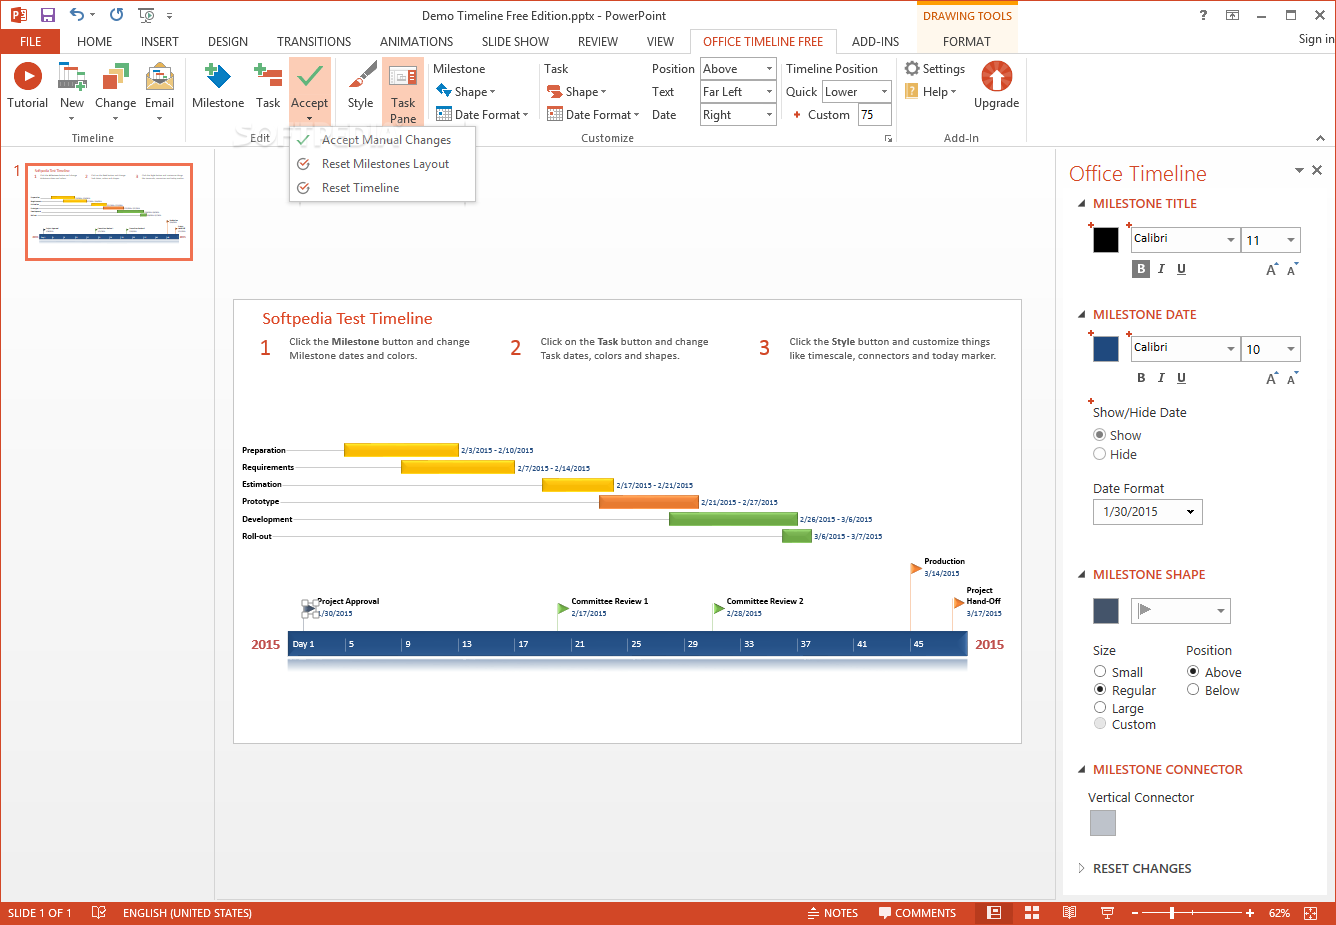The width and height of the screenshot is (1336, 925).
Task: Toggle italic for Milestone Title
Action: tap(1161, 269)
